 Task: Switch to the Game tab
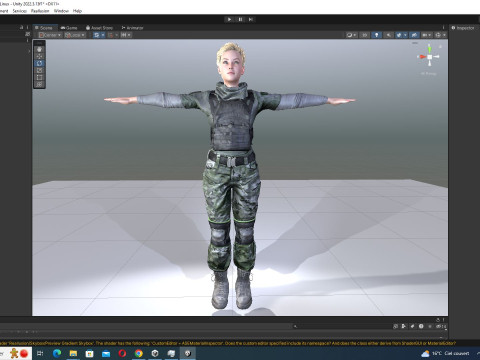point(69,28)
